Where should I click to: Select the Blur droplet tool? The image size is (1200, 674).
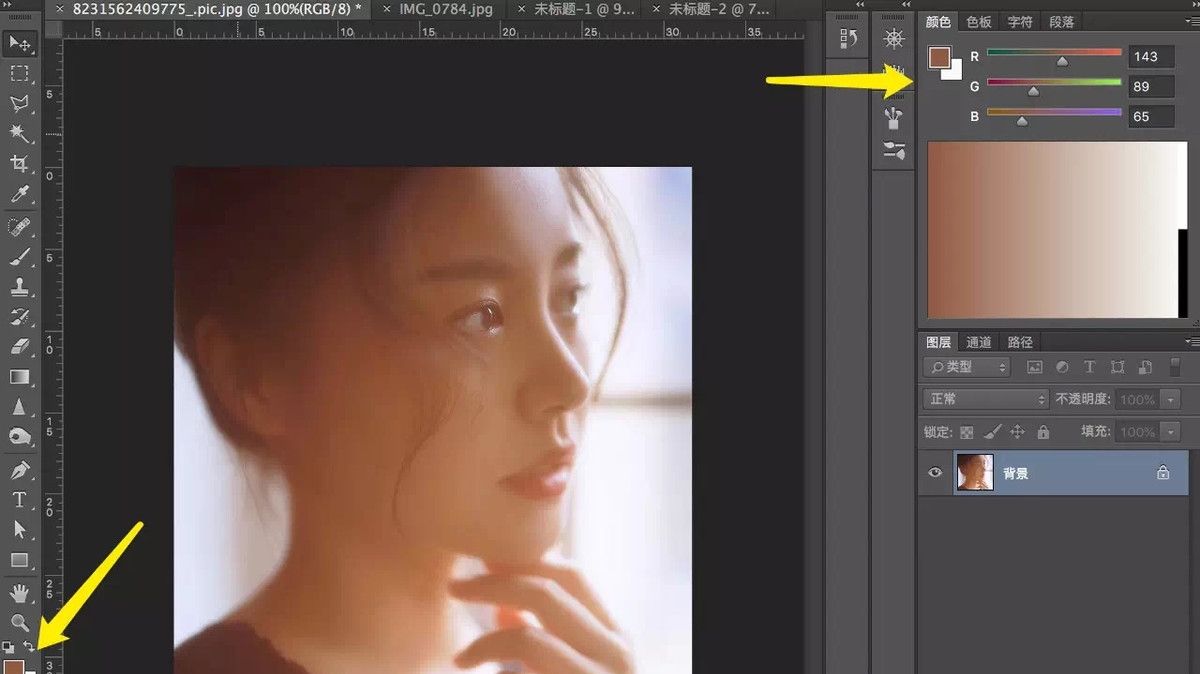[x=20, y=407]
